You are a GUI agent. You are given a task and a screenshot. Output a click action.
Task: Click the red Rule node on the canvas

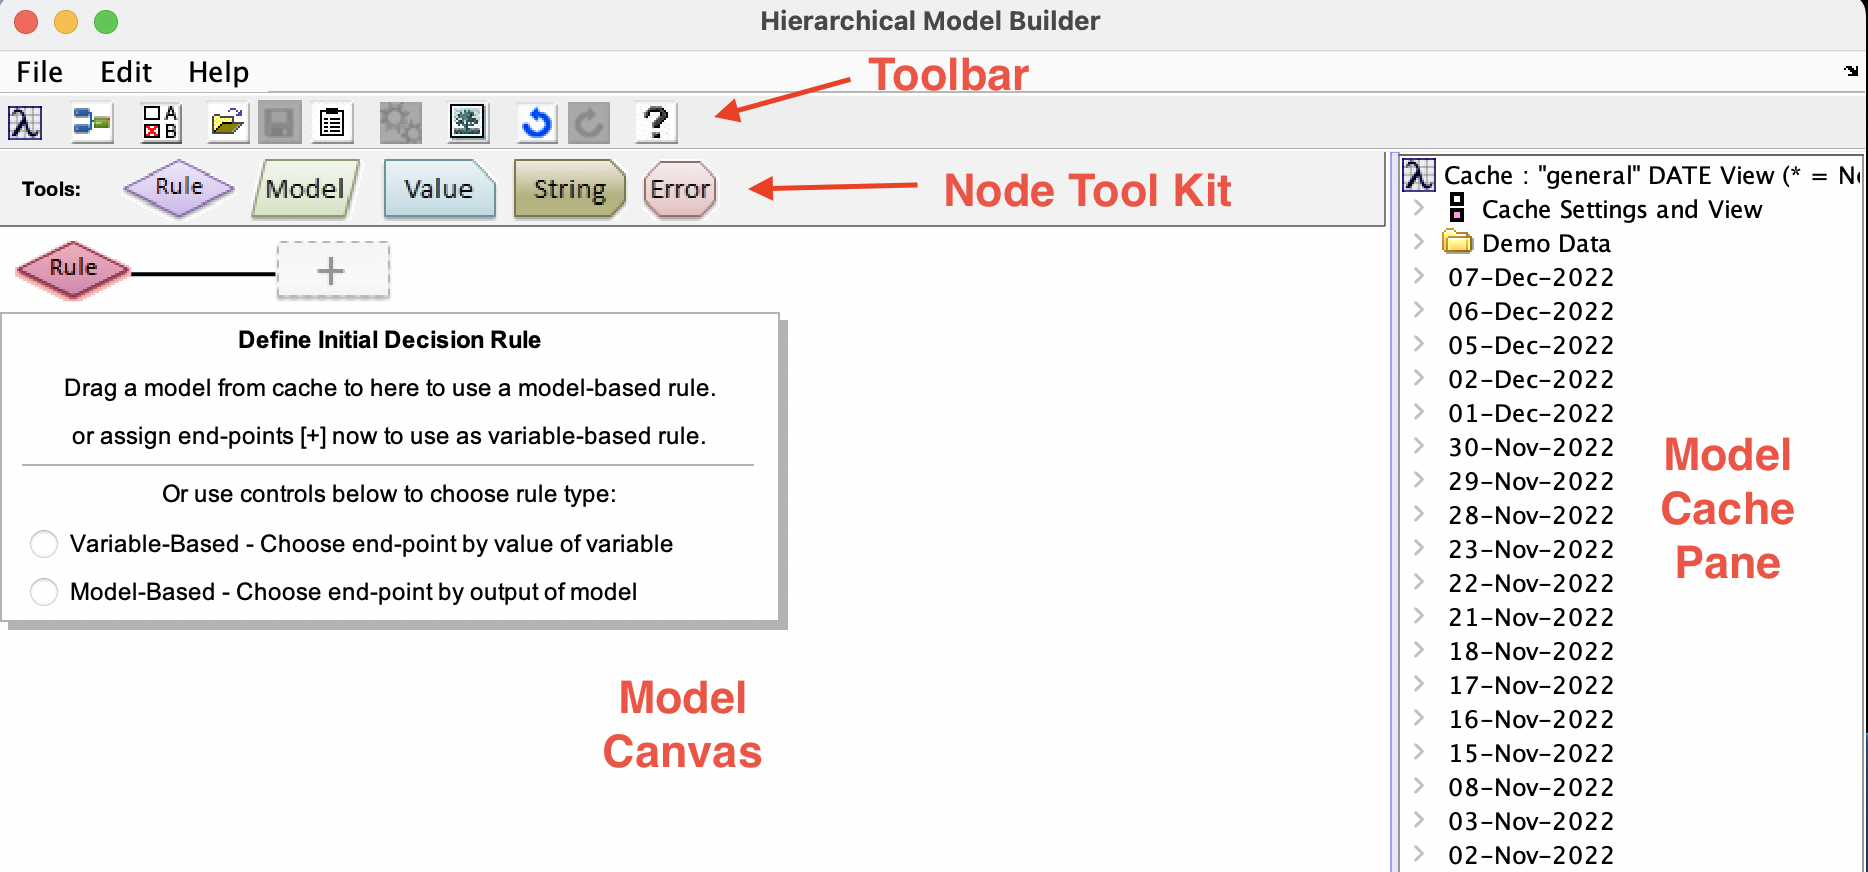click(73, 269)
